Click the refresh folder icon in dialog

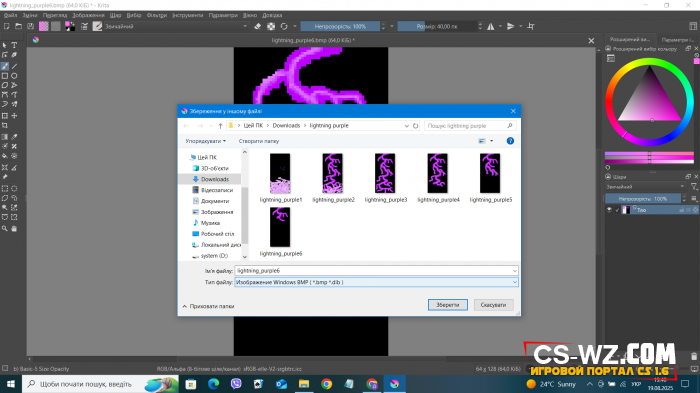point(416,126)
